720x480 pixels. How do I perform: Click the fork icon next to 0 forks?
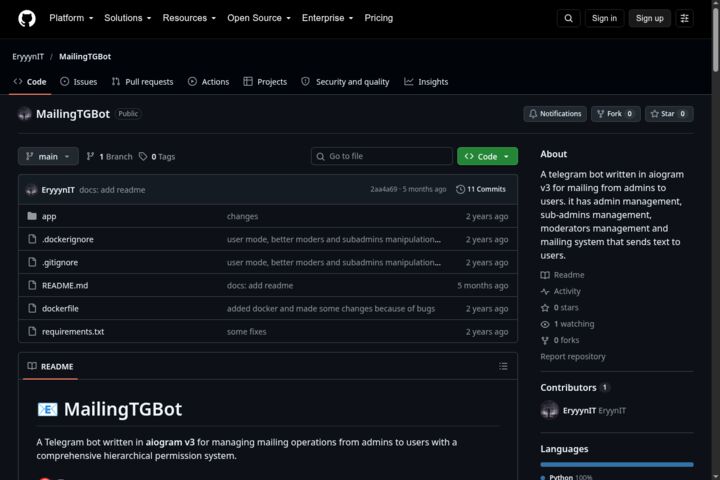(545, 340)
